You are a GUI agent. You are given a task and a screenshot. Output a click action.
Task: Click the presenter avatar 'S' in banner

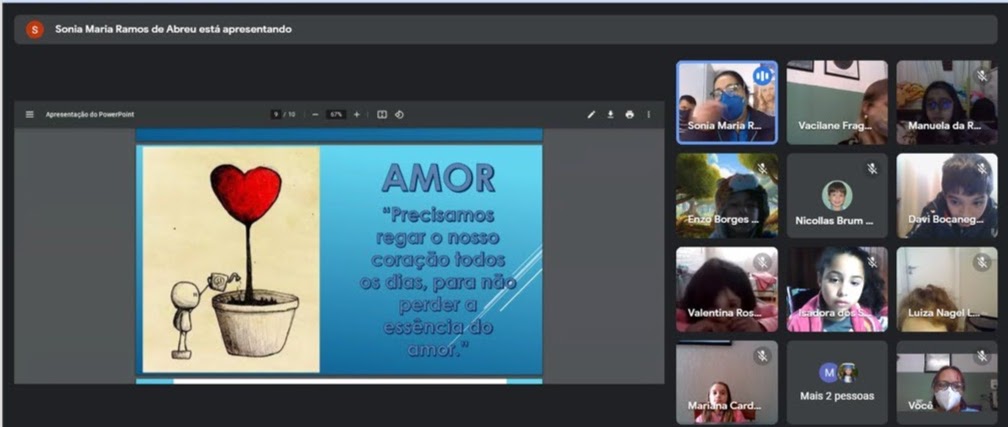[34, 29]
